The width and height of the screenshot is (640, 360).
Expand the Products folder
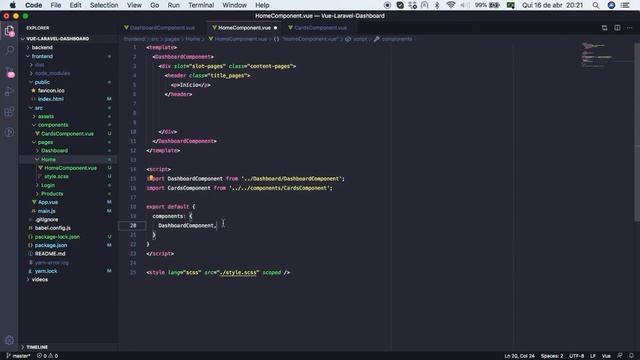[52, 193]
